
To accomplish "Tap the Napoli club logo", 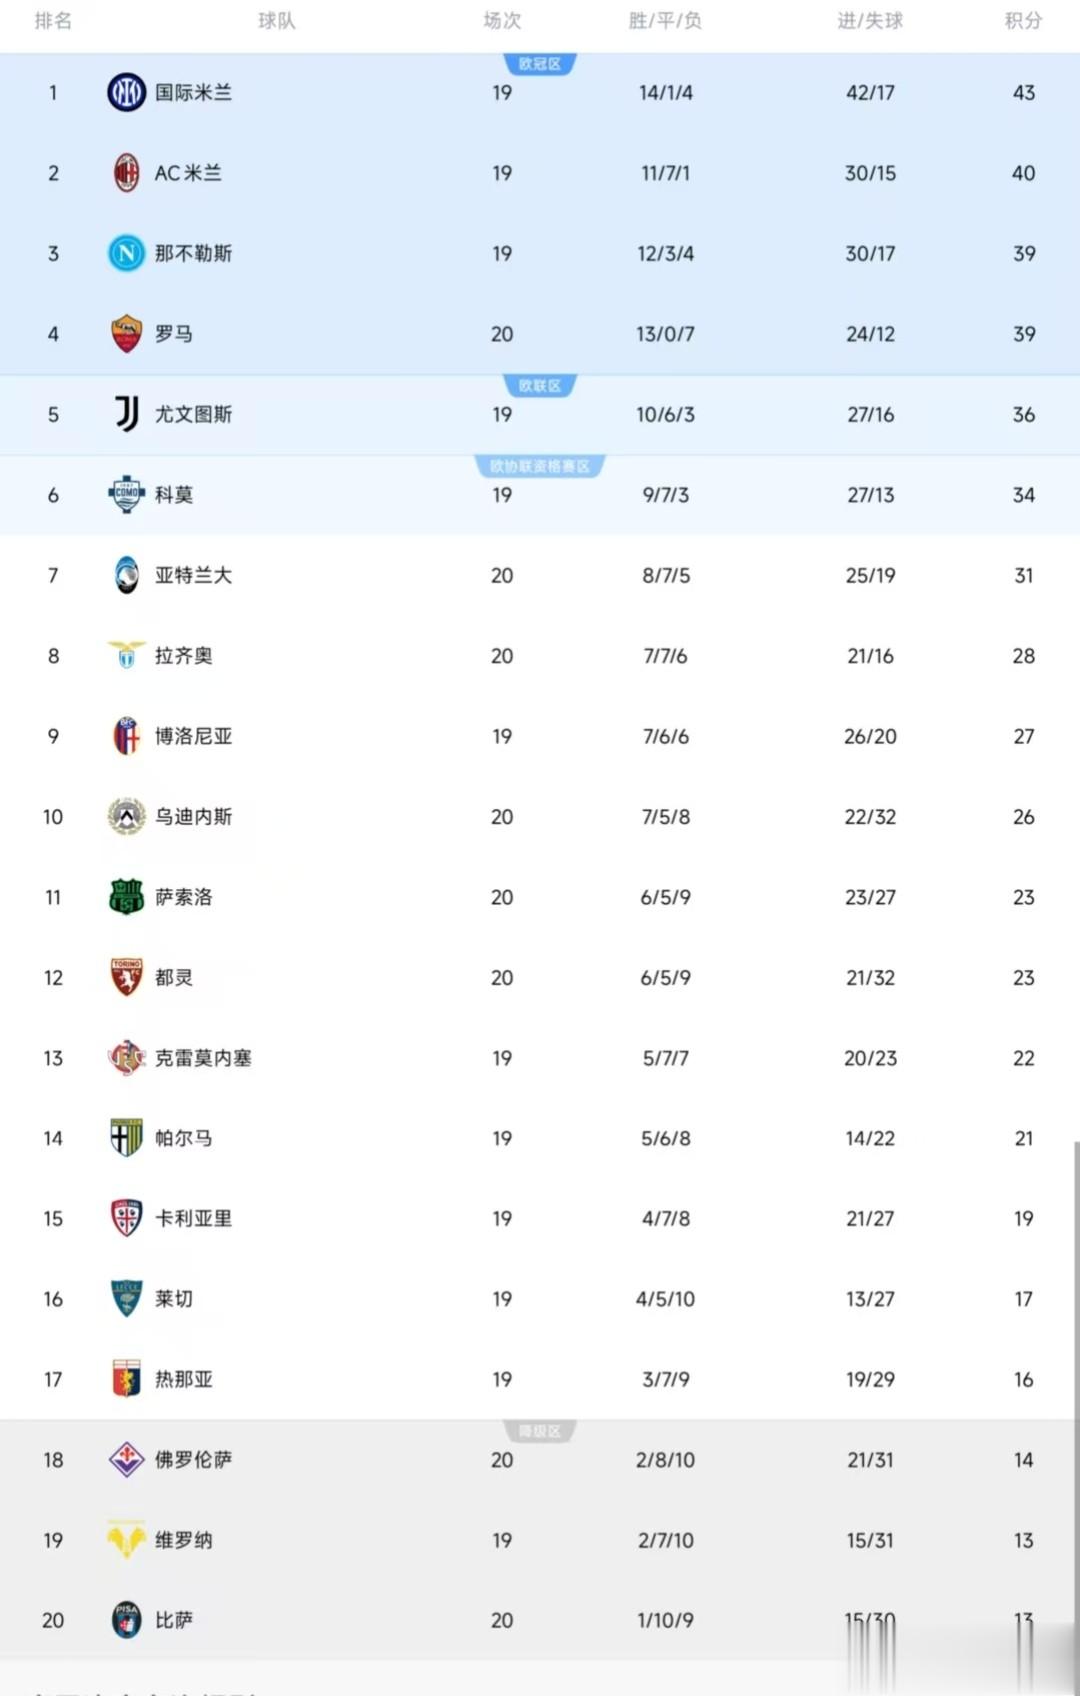I will point(126,254).
